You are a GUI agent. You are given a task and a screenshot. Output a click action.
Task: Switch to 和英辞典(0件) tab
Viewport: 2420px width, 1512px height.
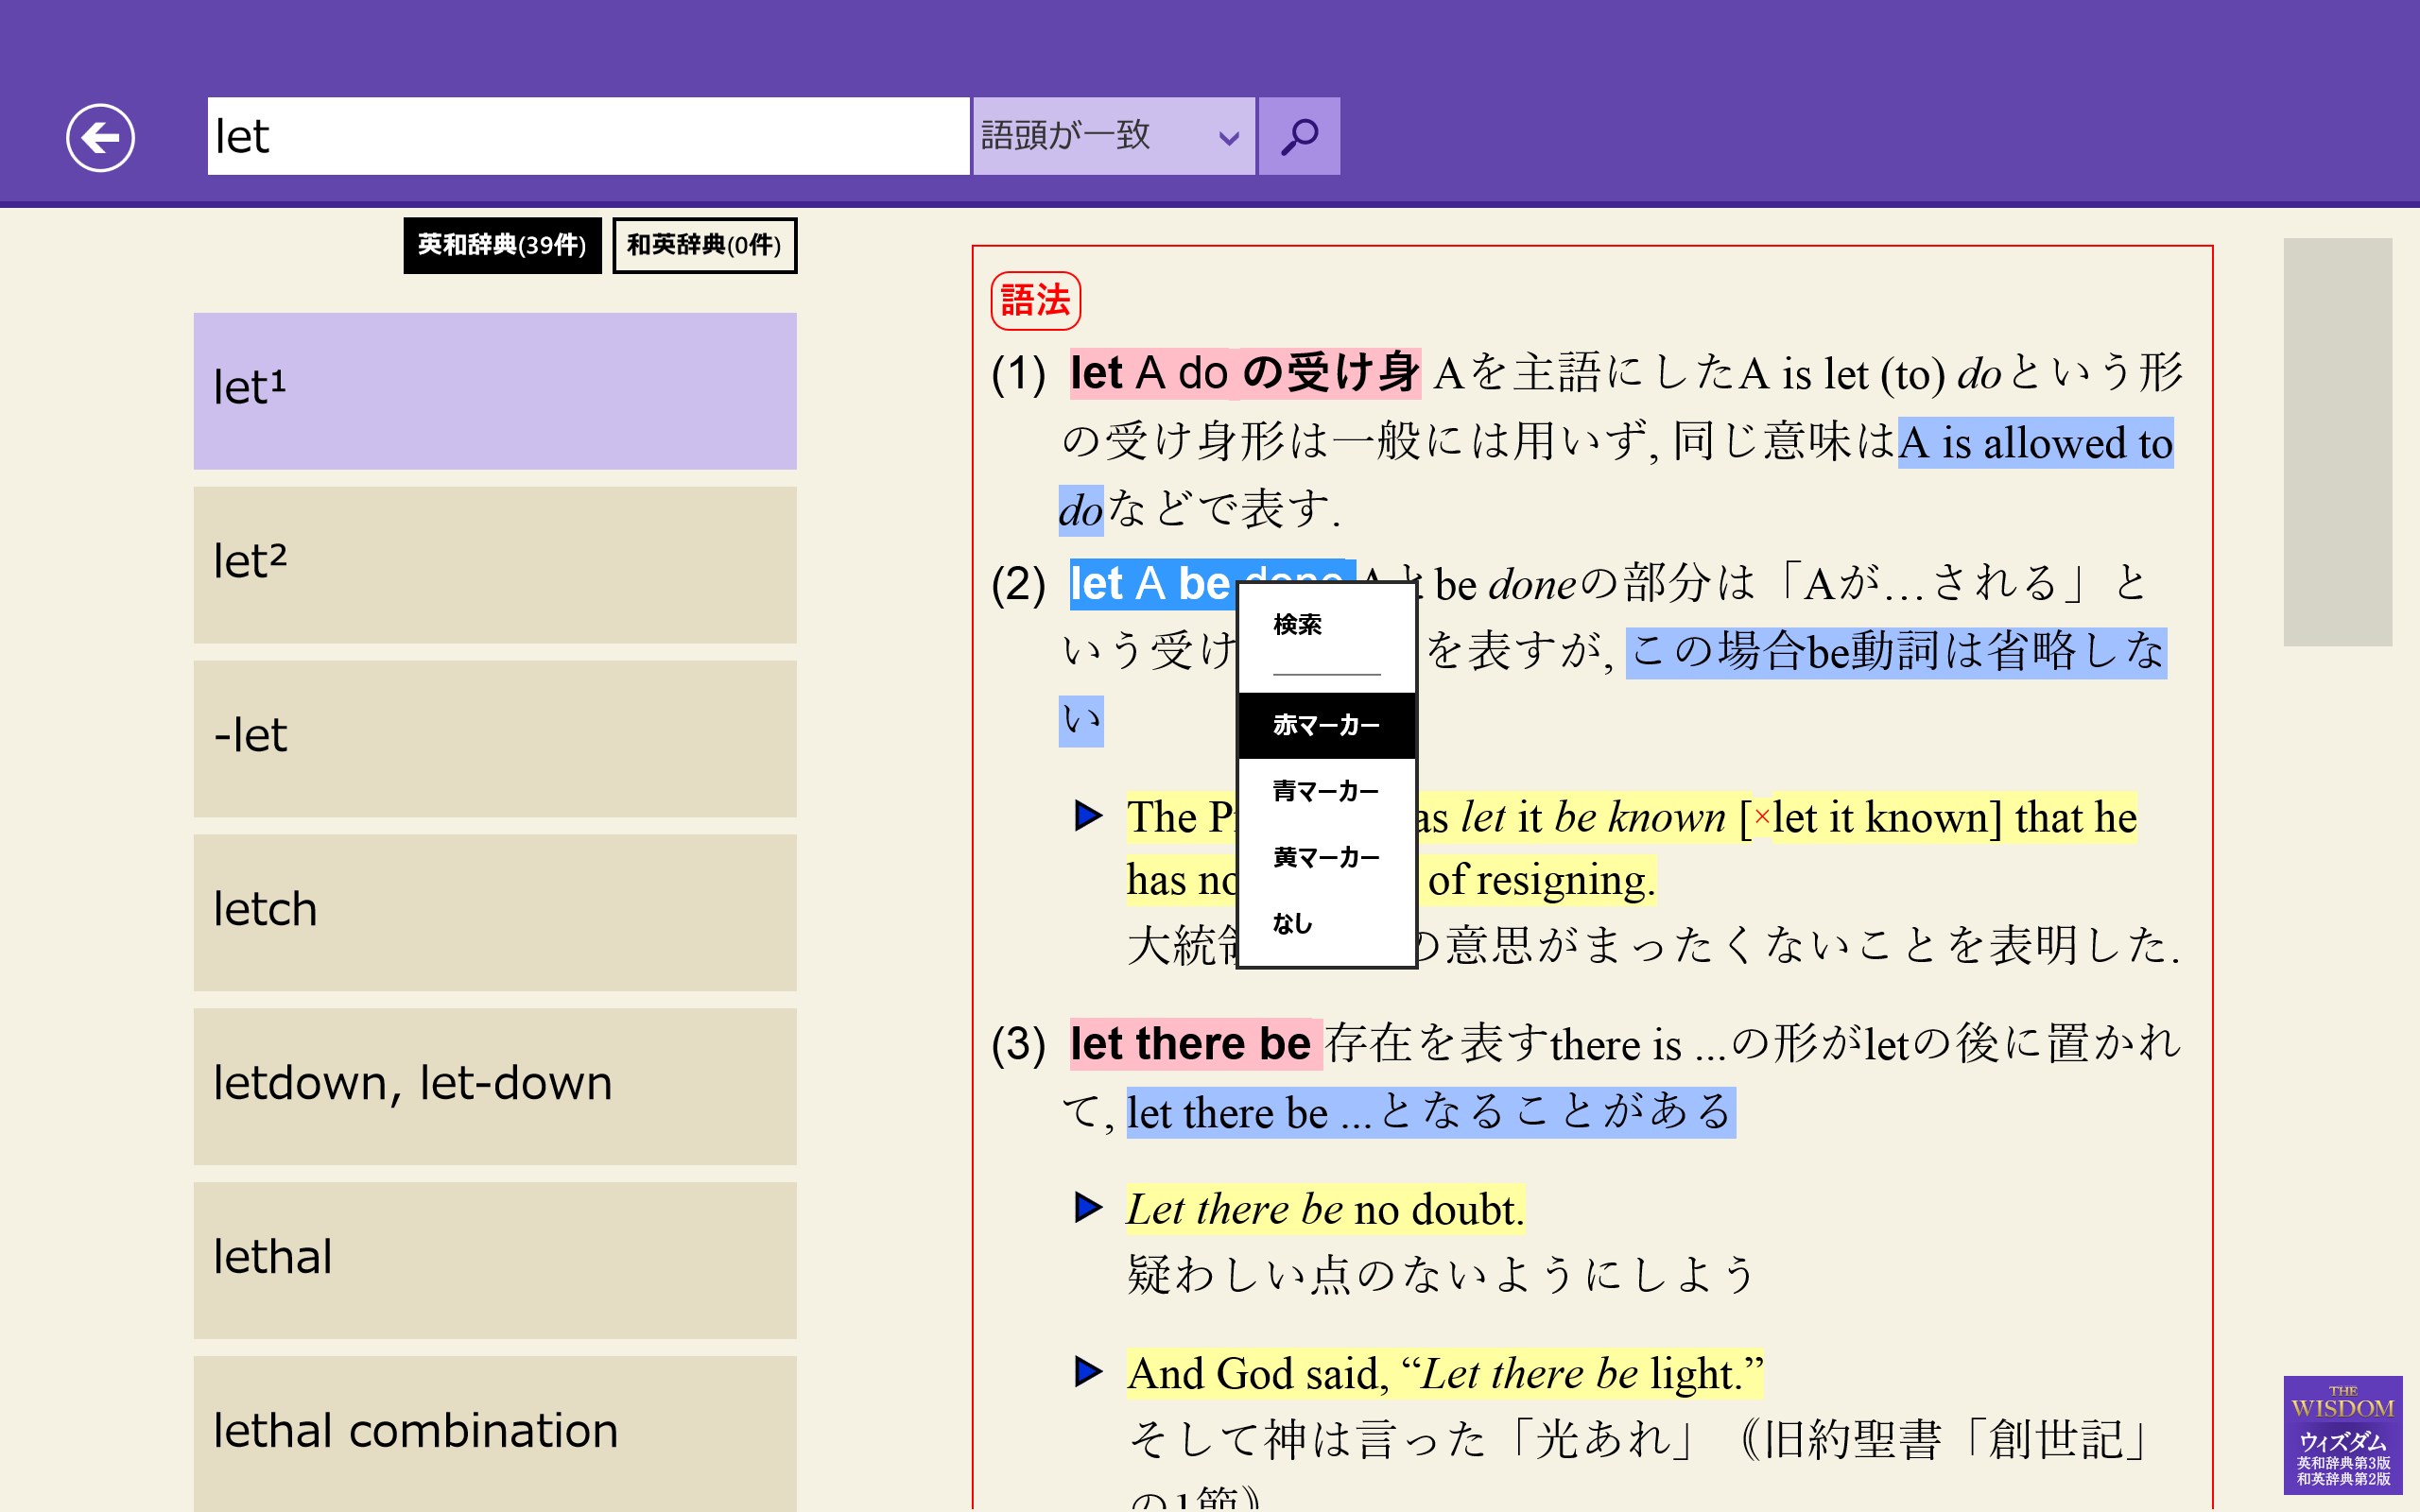click(x=704, y=245)
